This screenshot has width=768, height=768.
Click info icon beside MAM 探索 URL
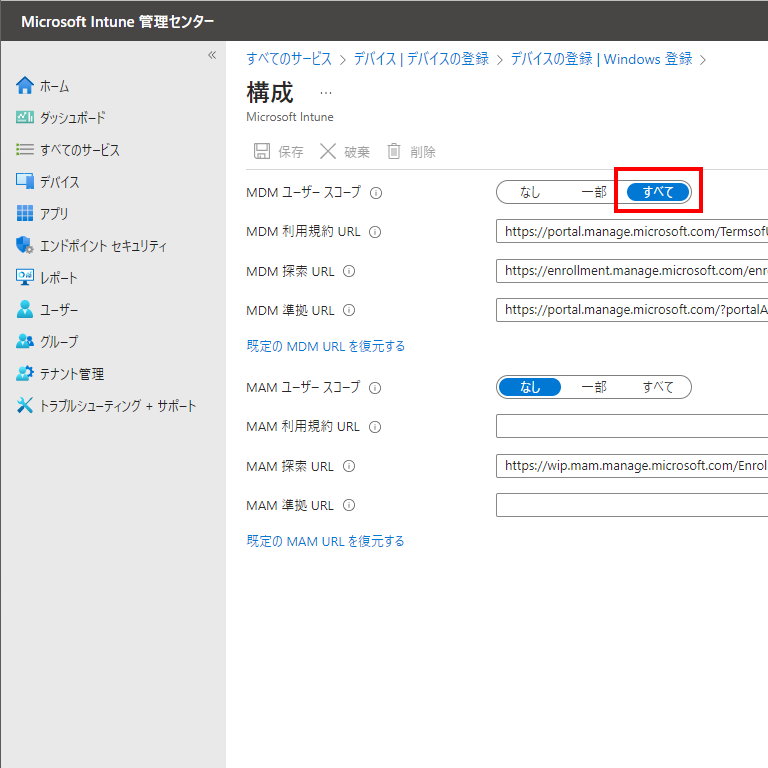point(349,466)
